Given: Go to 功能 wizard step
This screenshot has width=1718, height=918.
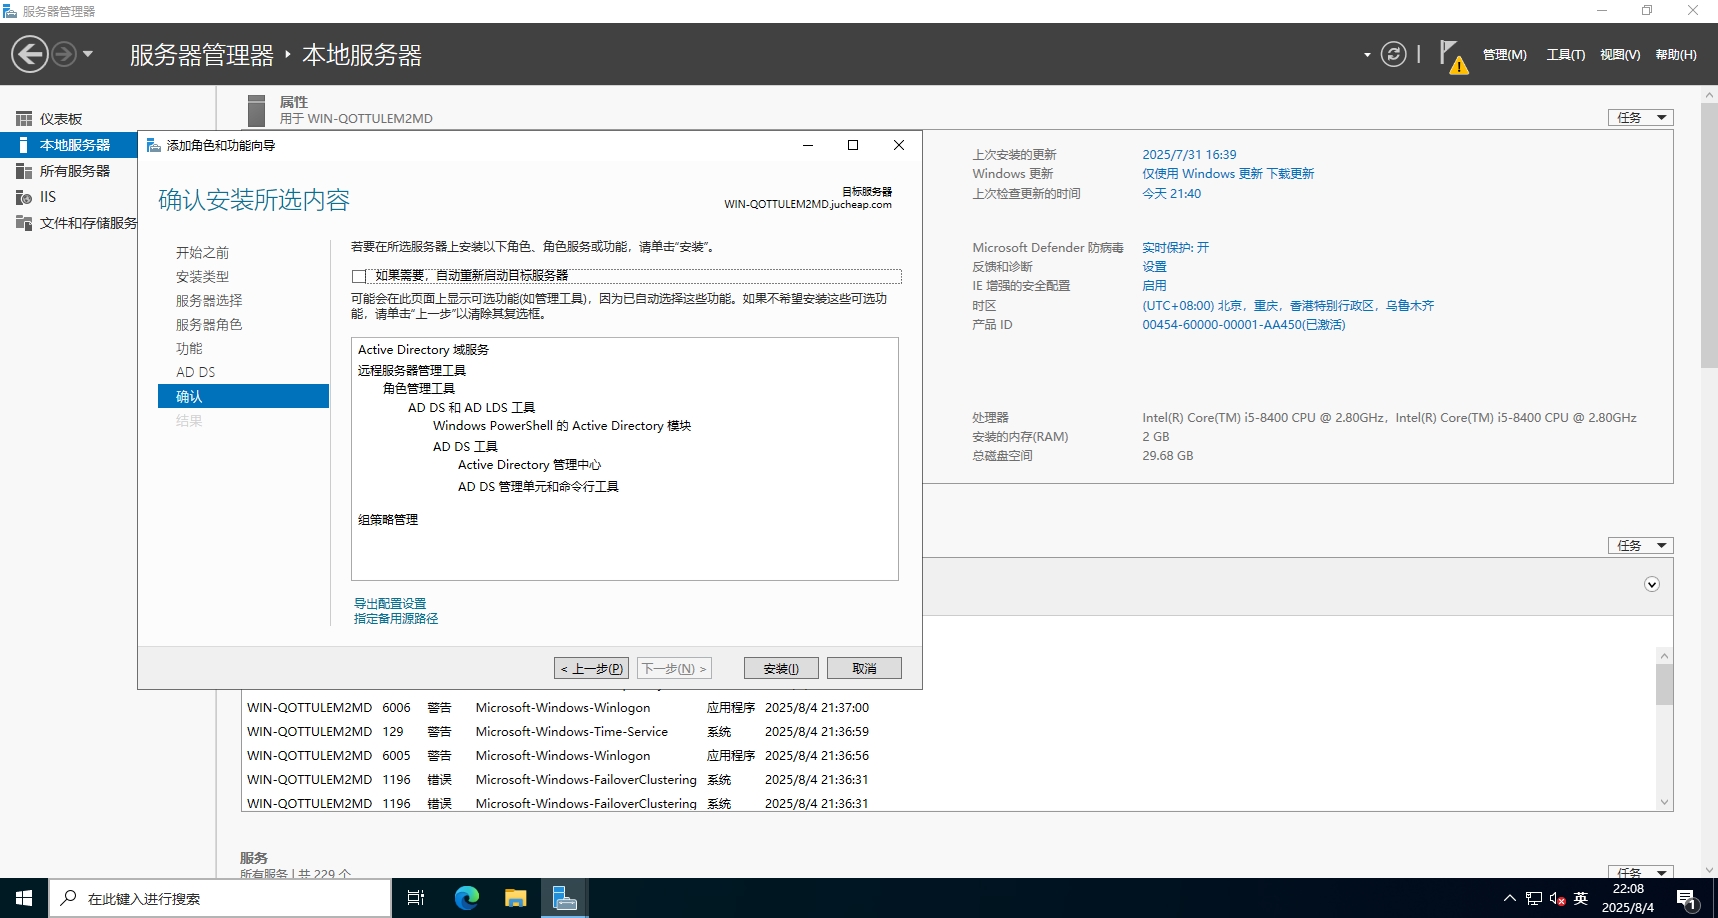Looking at the screenshot, I should pos(189,349).
